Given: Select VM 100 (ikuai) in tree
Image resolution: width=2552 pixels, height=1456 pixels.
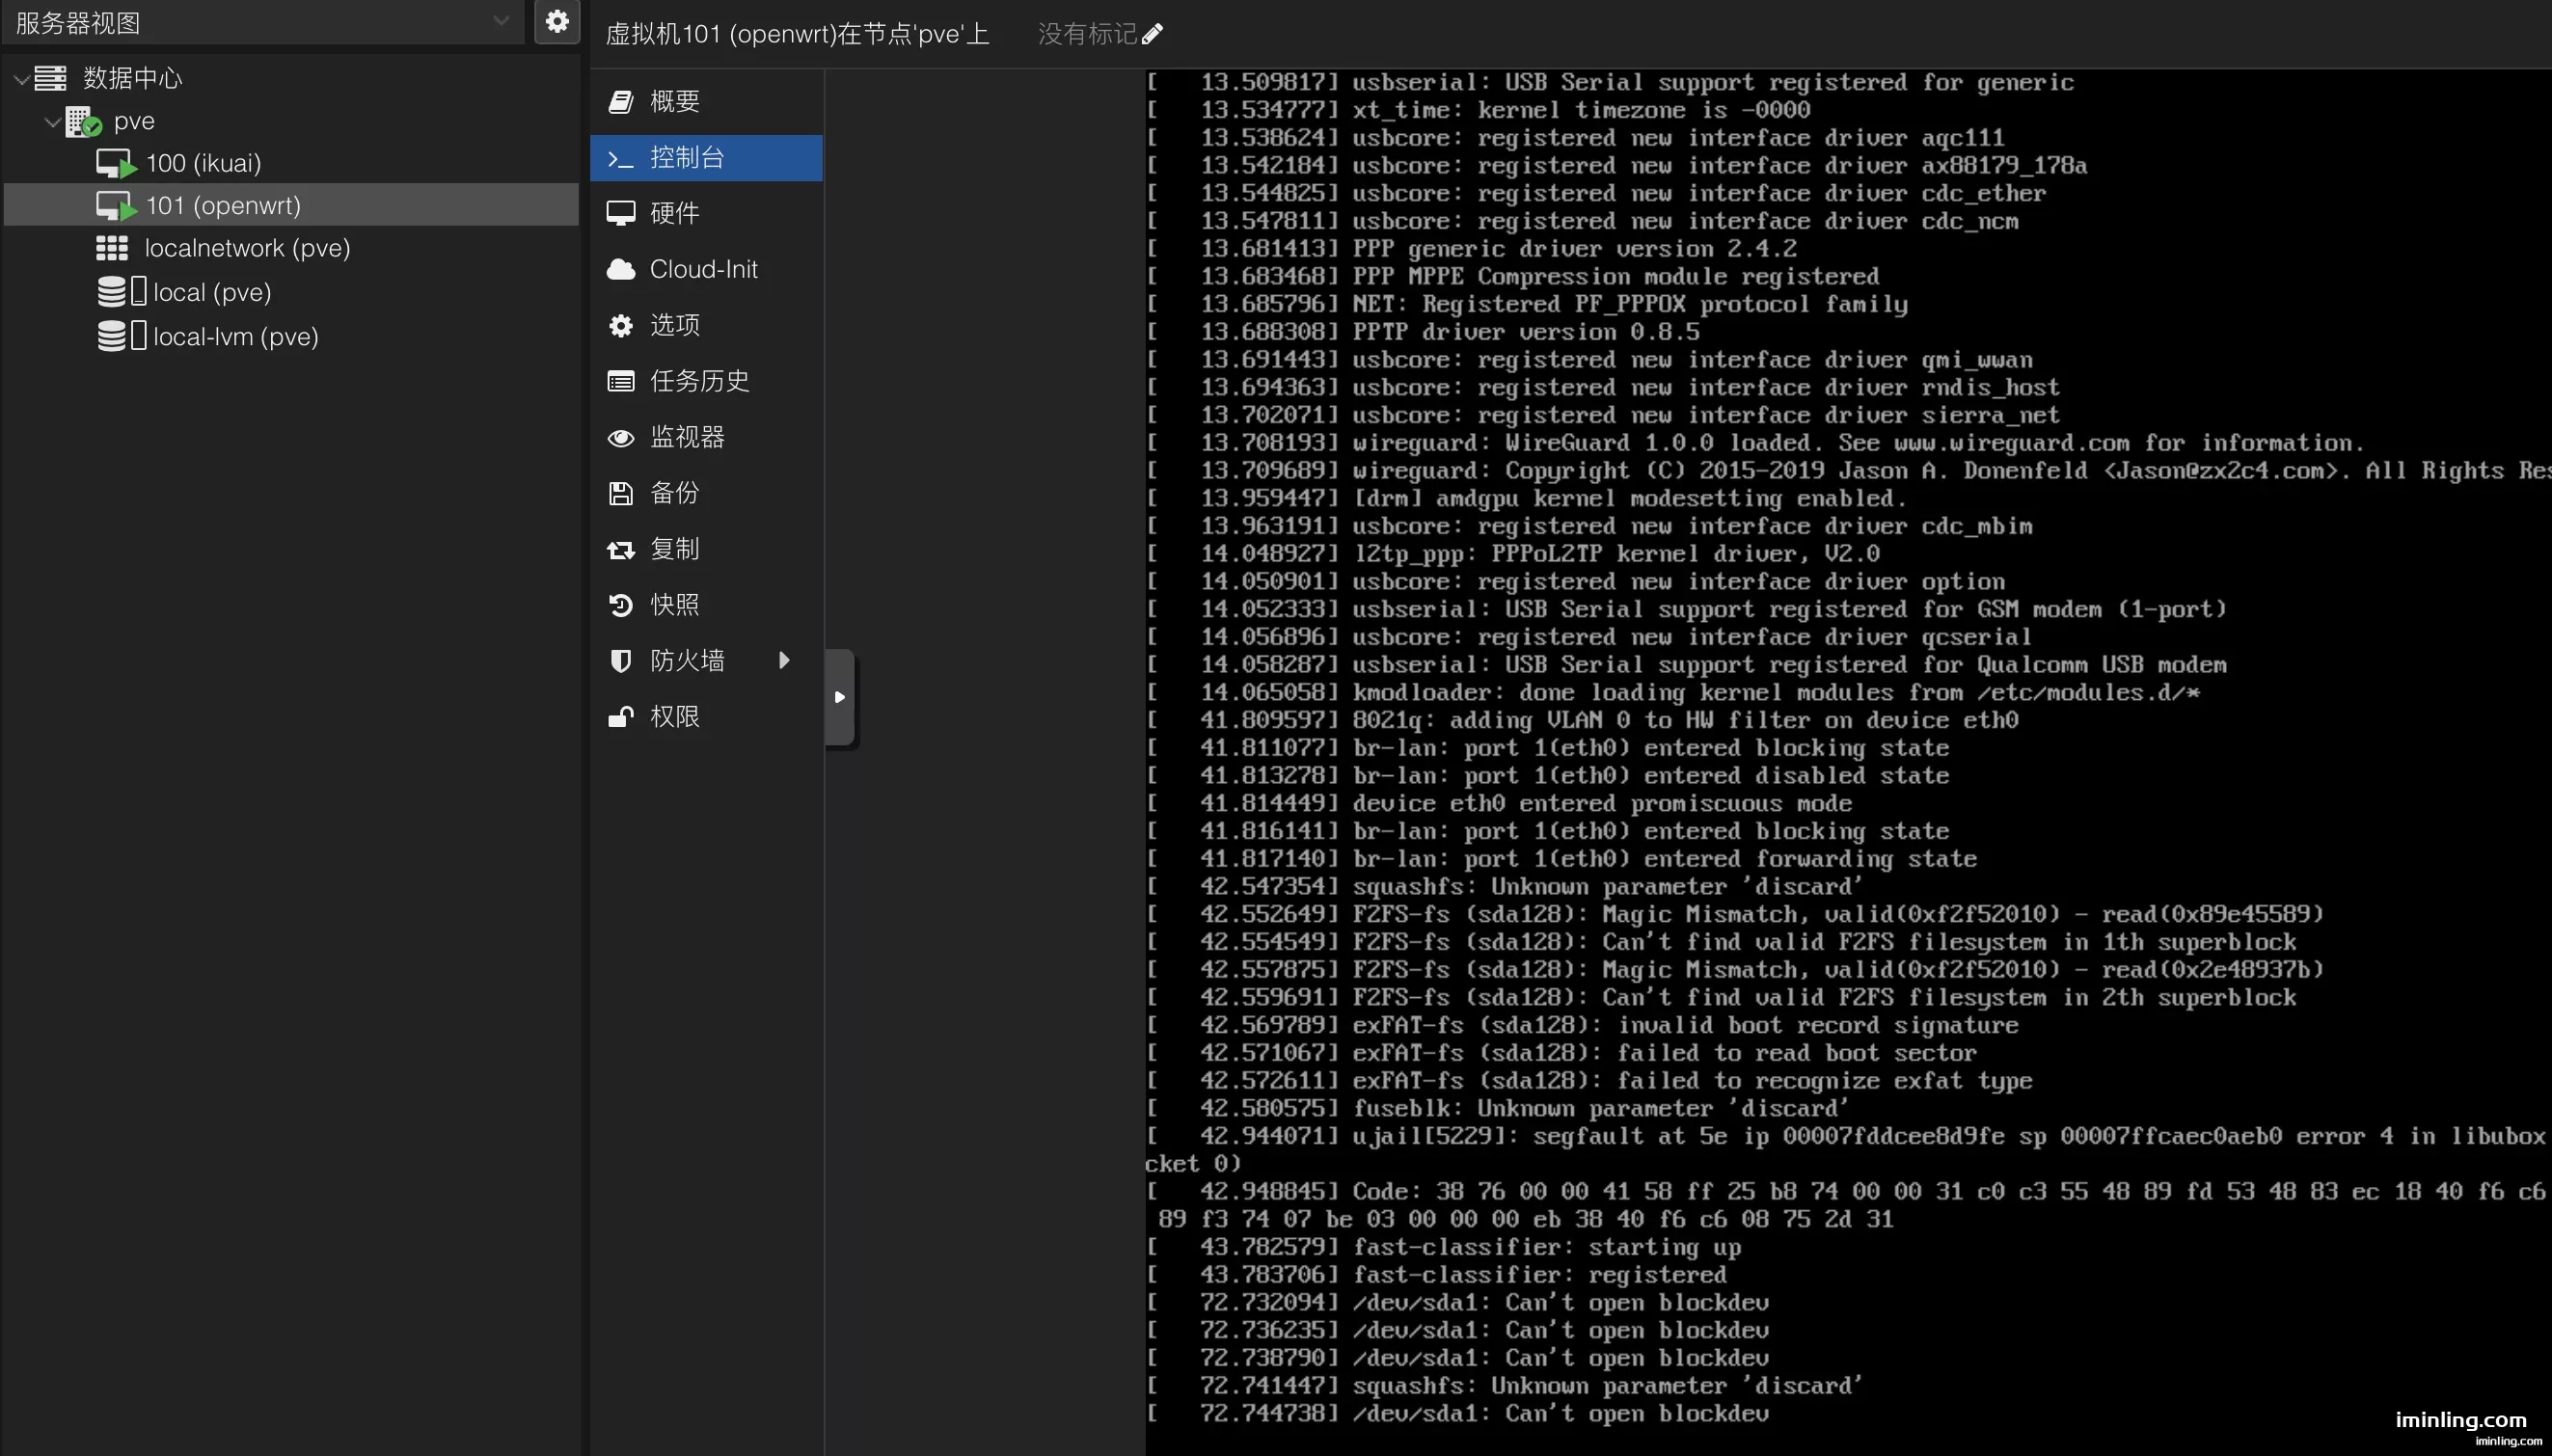Looking at the screenshot, I should coord(292,163).
